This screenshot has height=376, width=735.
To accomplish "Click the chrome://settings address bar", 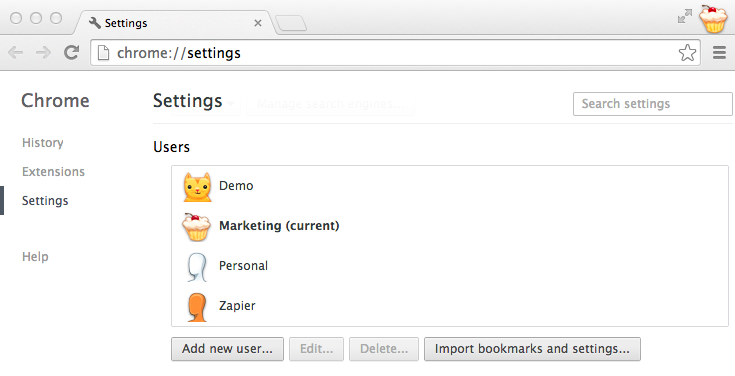I will tap(395, 53).
